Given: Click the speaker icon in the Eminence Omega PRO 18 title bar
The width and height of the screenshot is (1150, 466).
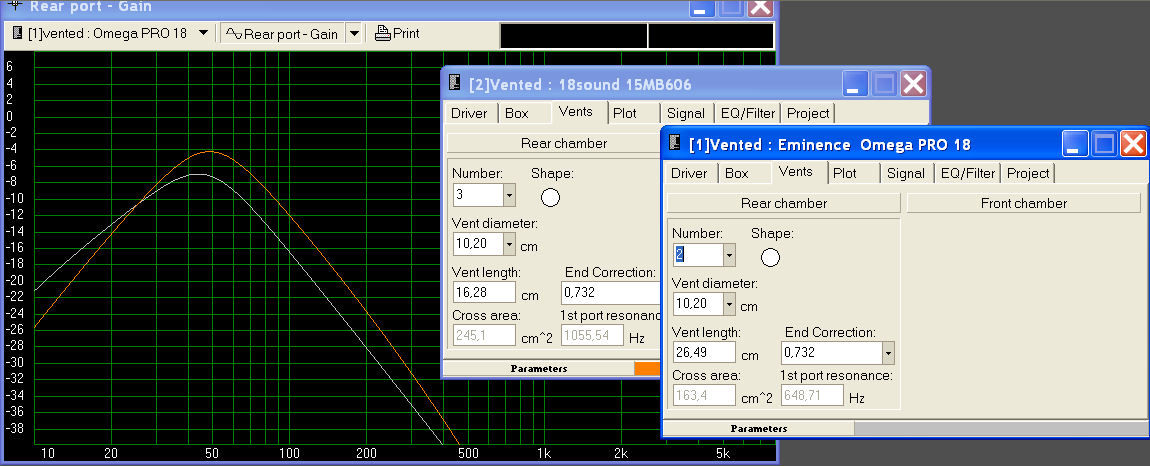Looking at the screenshot, I should (675, 143).
